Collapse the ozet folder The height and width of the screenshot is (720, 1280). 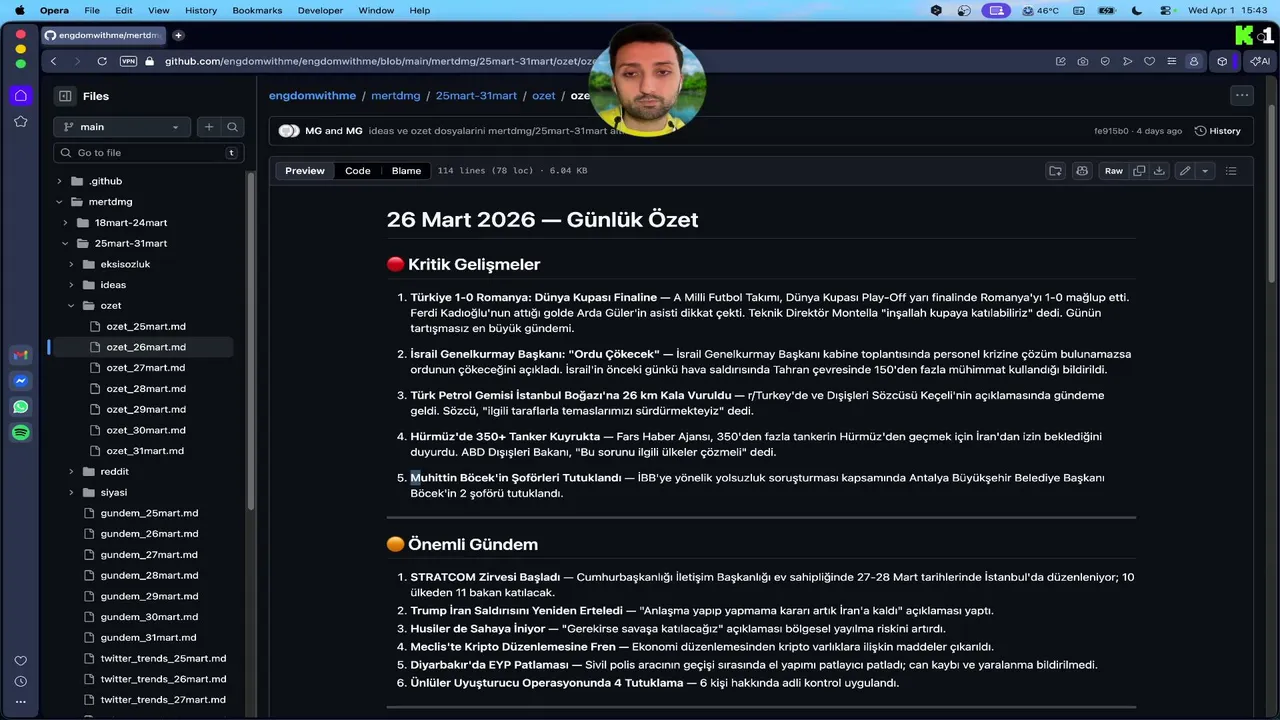tap(71, 305)
